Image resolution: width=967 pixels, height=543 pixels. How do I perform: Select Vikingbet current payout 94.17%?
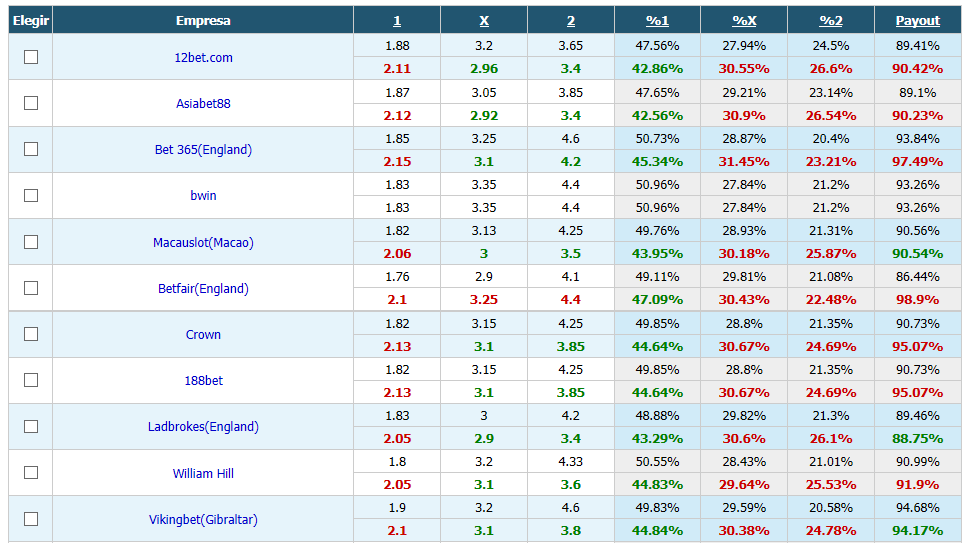coord(918,531)
